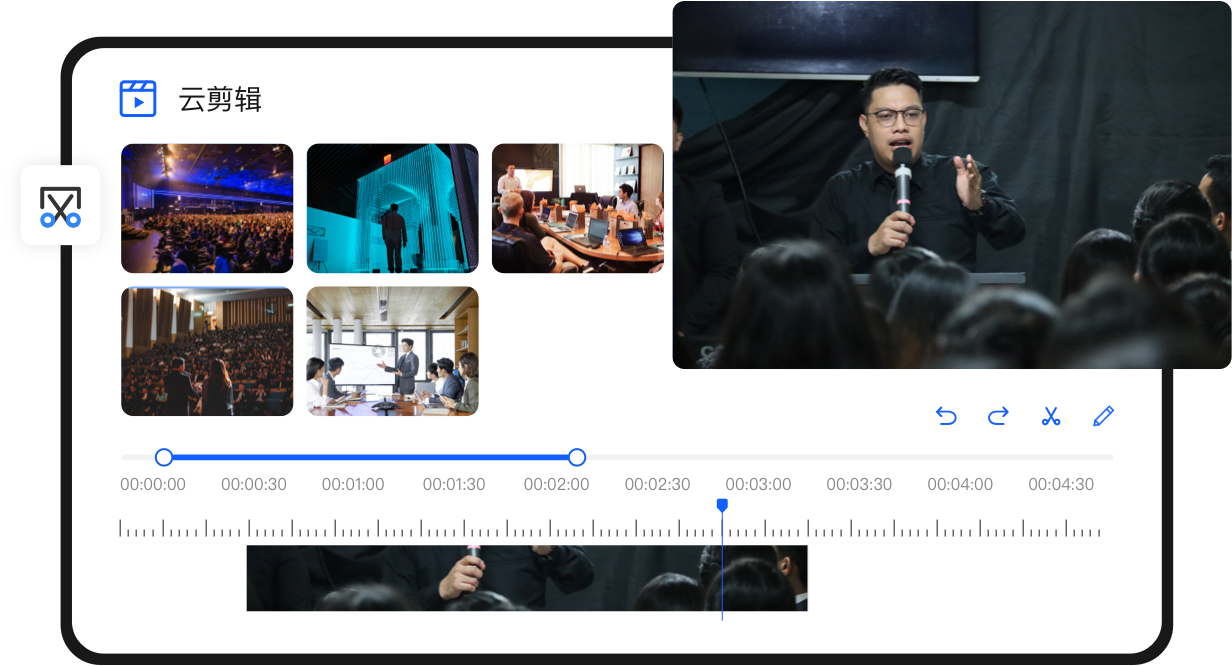Click the redo arrow icon

tap(998, 416)
